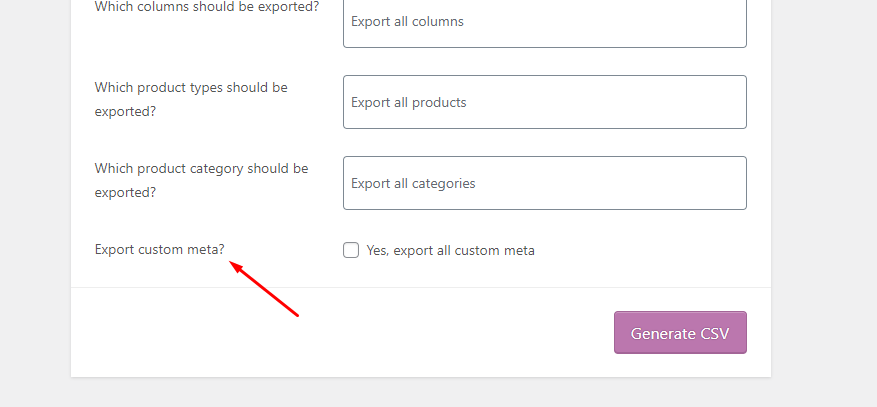Click blank space right of the meta checkbox label
The width and height of the screenshot is (877, 407).
[650, 250]
